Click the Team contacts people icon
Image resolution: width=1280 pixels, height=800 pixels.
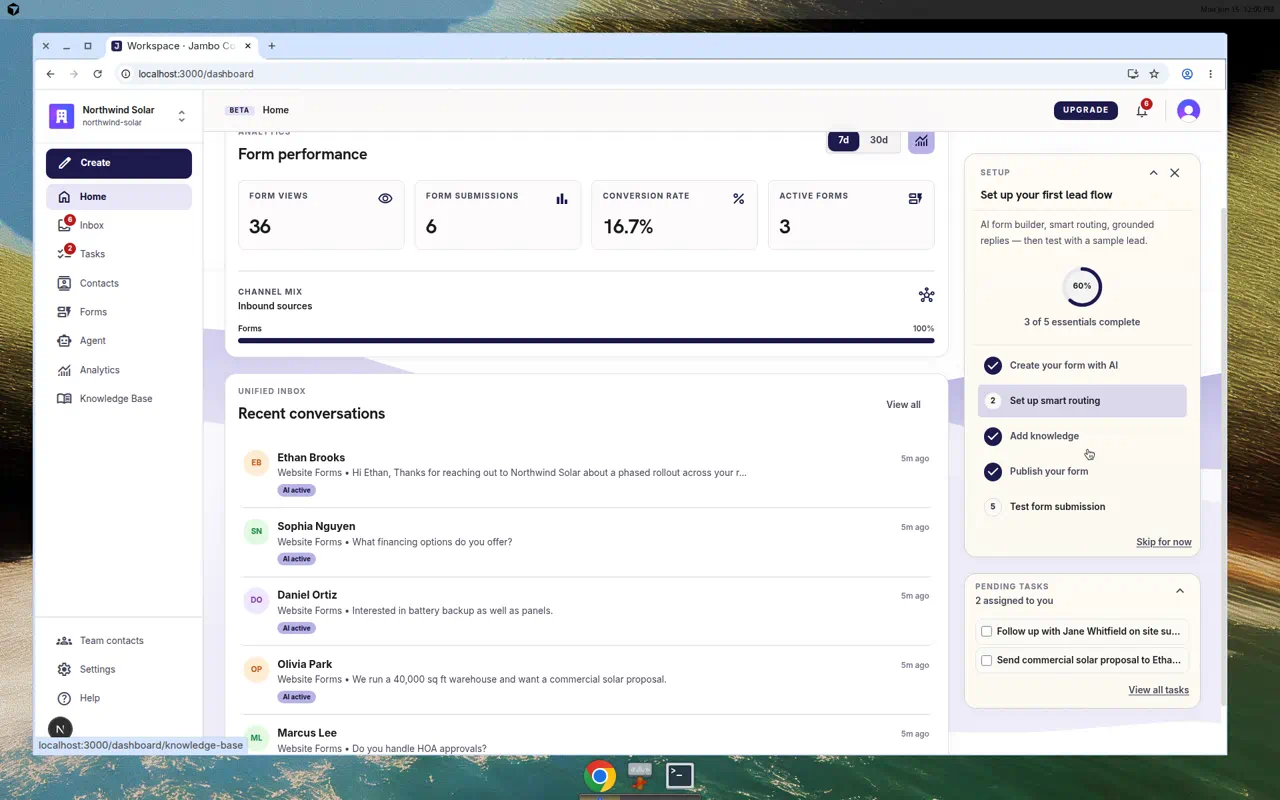click(64, 641)
